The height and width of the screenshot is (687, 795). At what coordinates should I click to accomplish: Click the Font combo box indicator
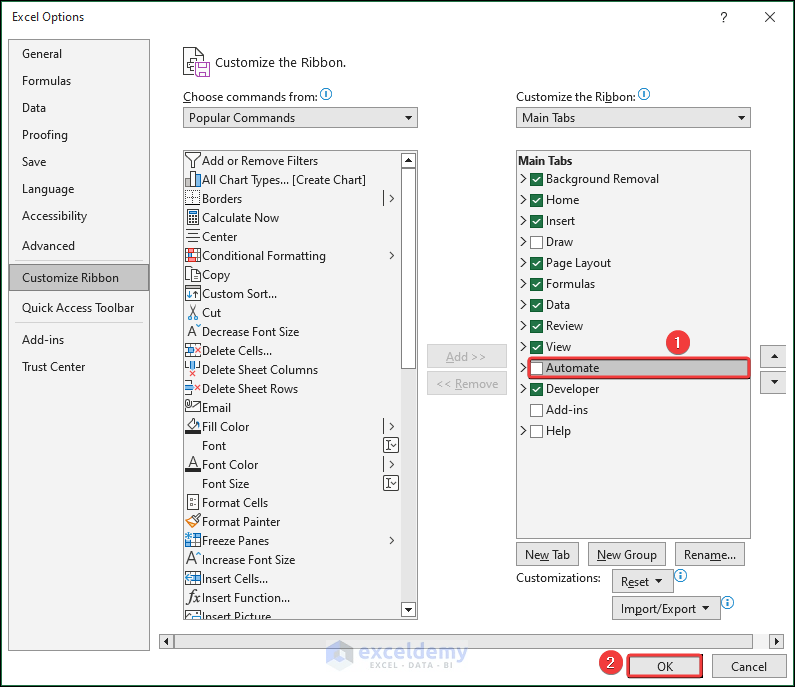(x=390, y=445)
